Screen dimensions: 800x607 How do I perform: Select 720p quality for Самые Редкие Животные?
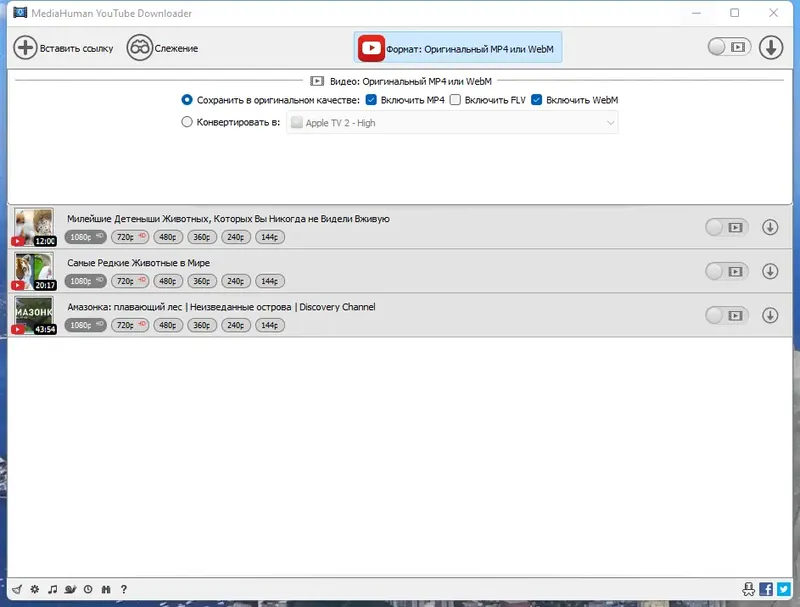tap(130, 281)
